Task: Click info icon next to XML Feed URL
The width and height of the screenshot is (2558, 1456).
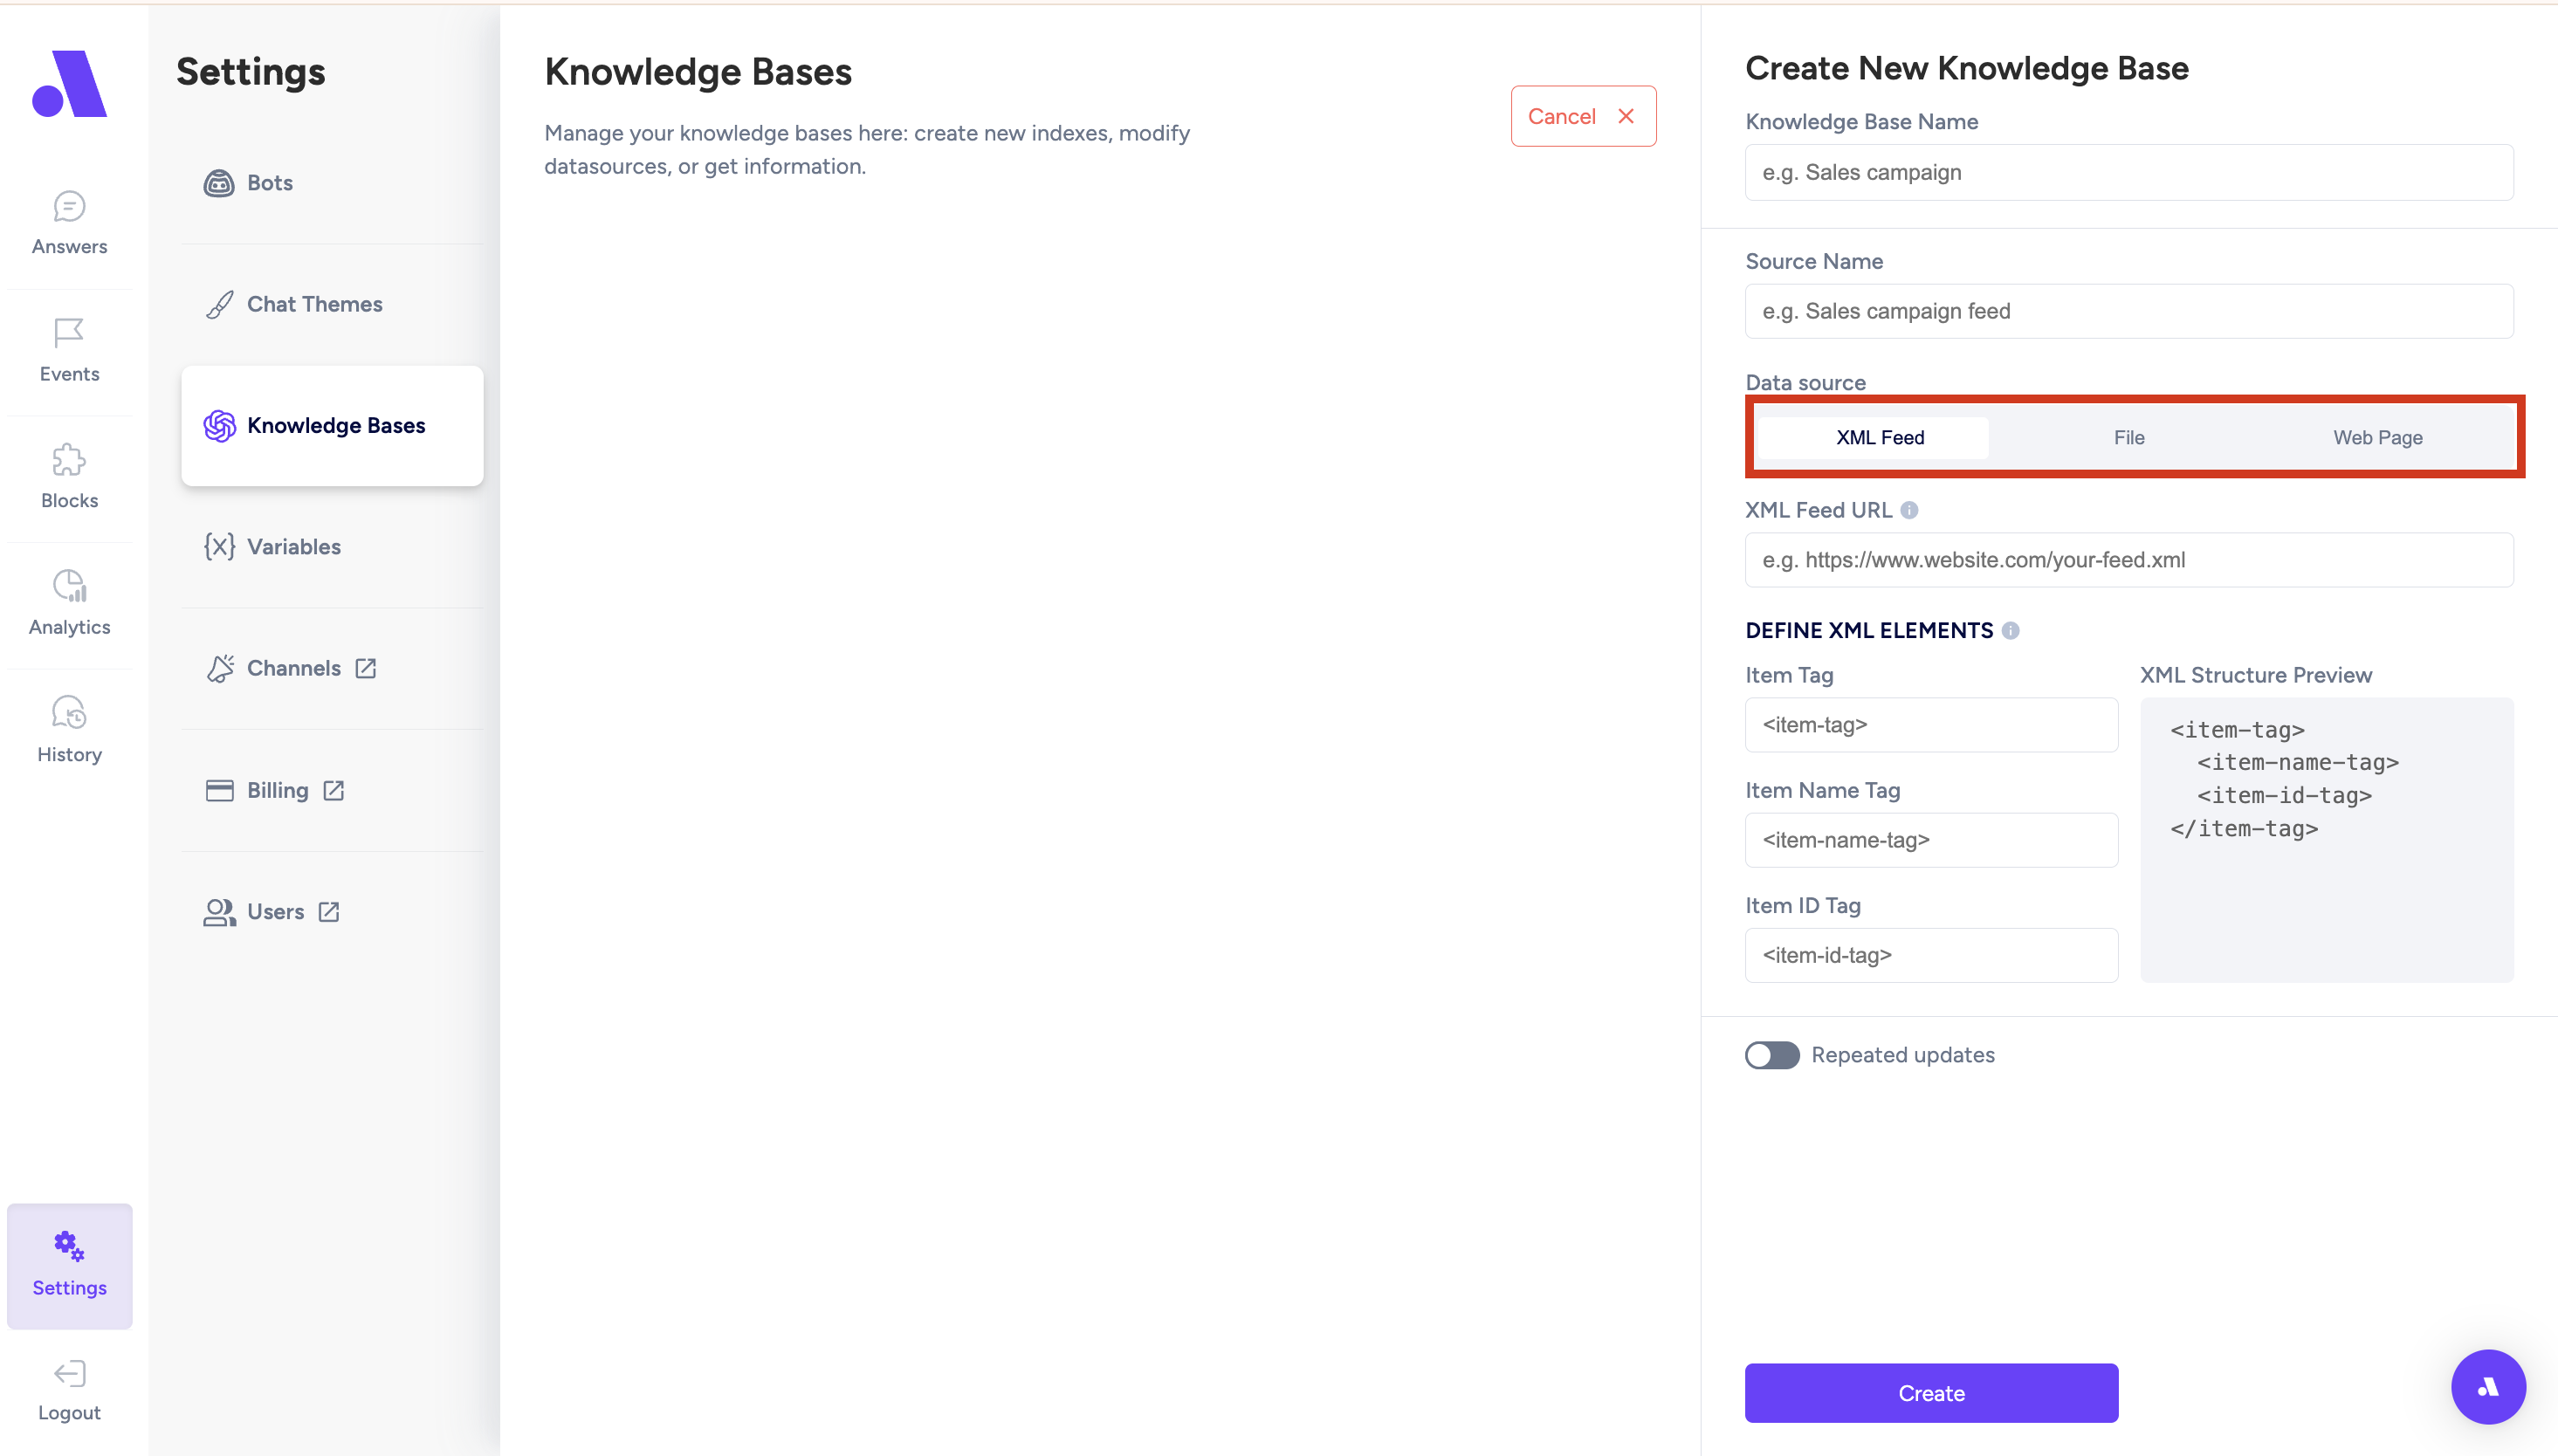Action: point(1909,510)
